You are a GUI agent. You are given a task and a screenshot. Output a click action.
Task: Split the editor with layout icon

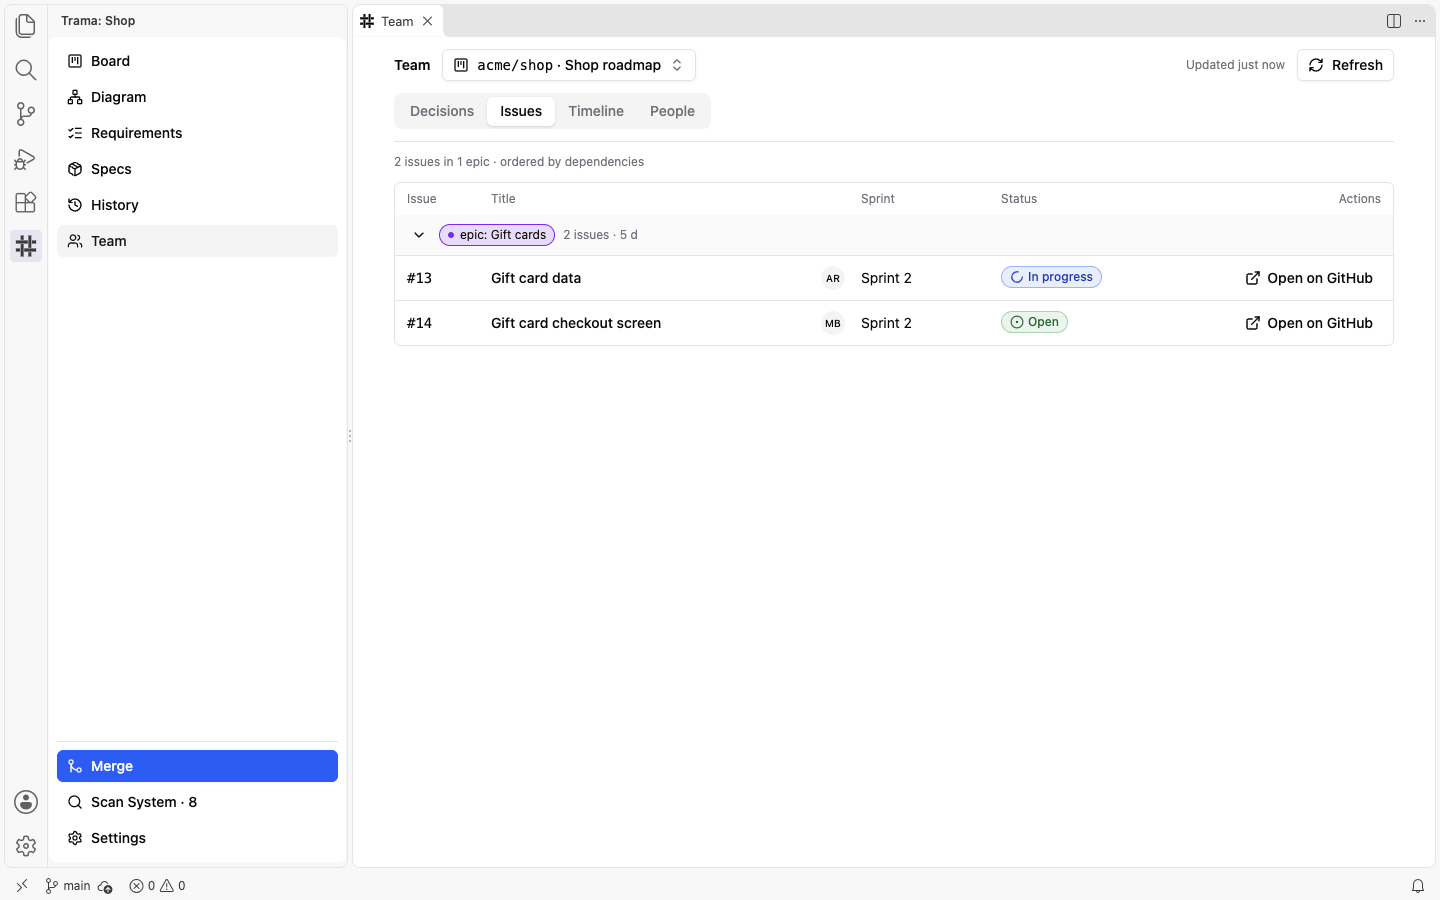(1394, 21)
